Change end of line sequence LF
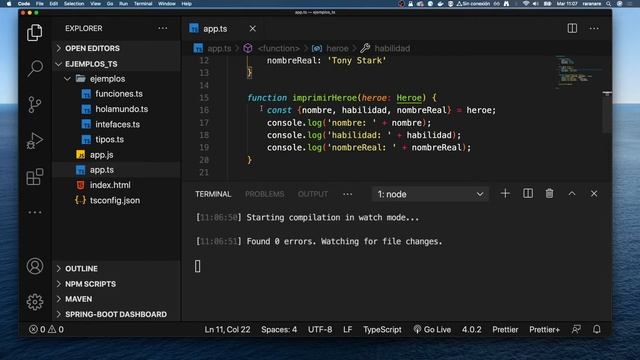This screenshot has width=640, height=360. [348, 329]
